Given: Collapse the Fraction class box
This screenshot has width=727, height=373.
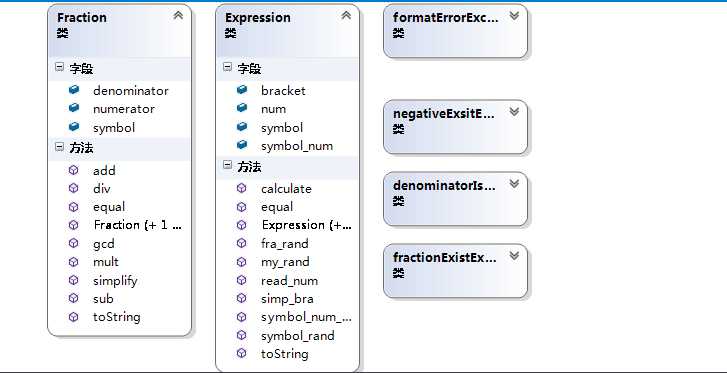Looking at the screenshot, I should (x=178, y=16).
